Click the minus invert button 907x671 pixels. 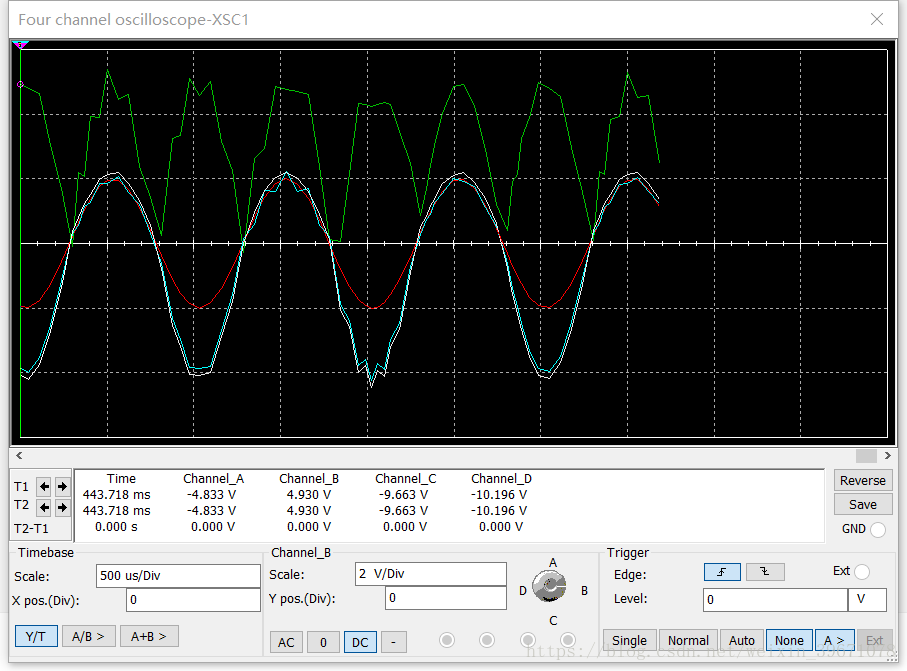point(393,642)
